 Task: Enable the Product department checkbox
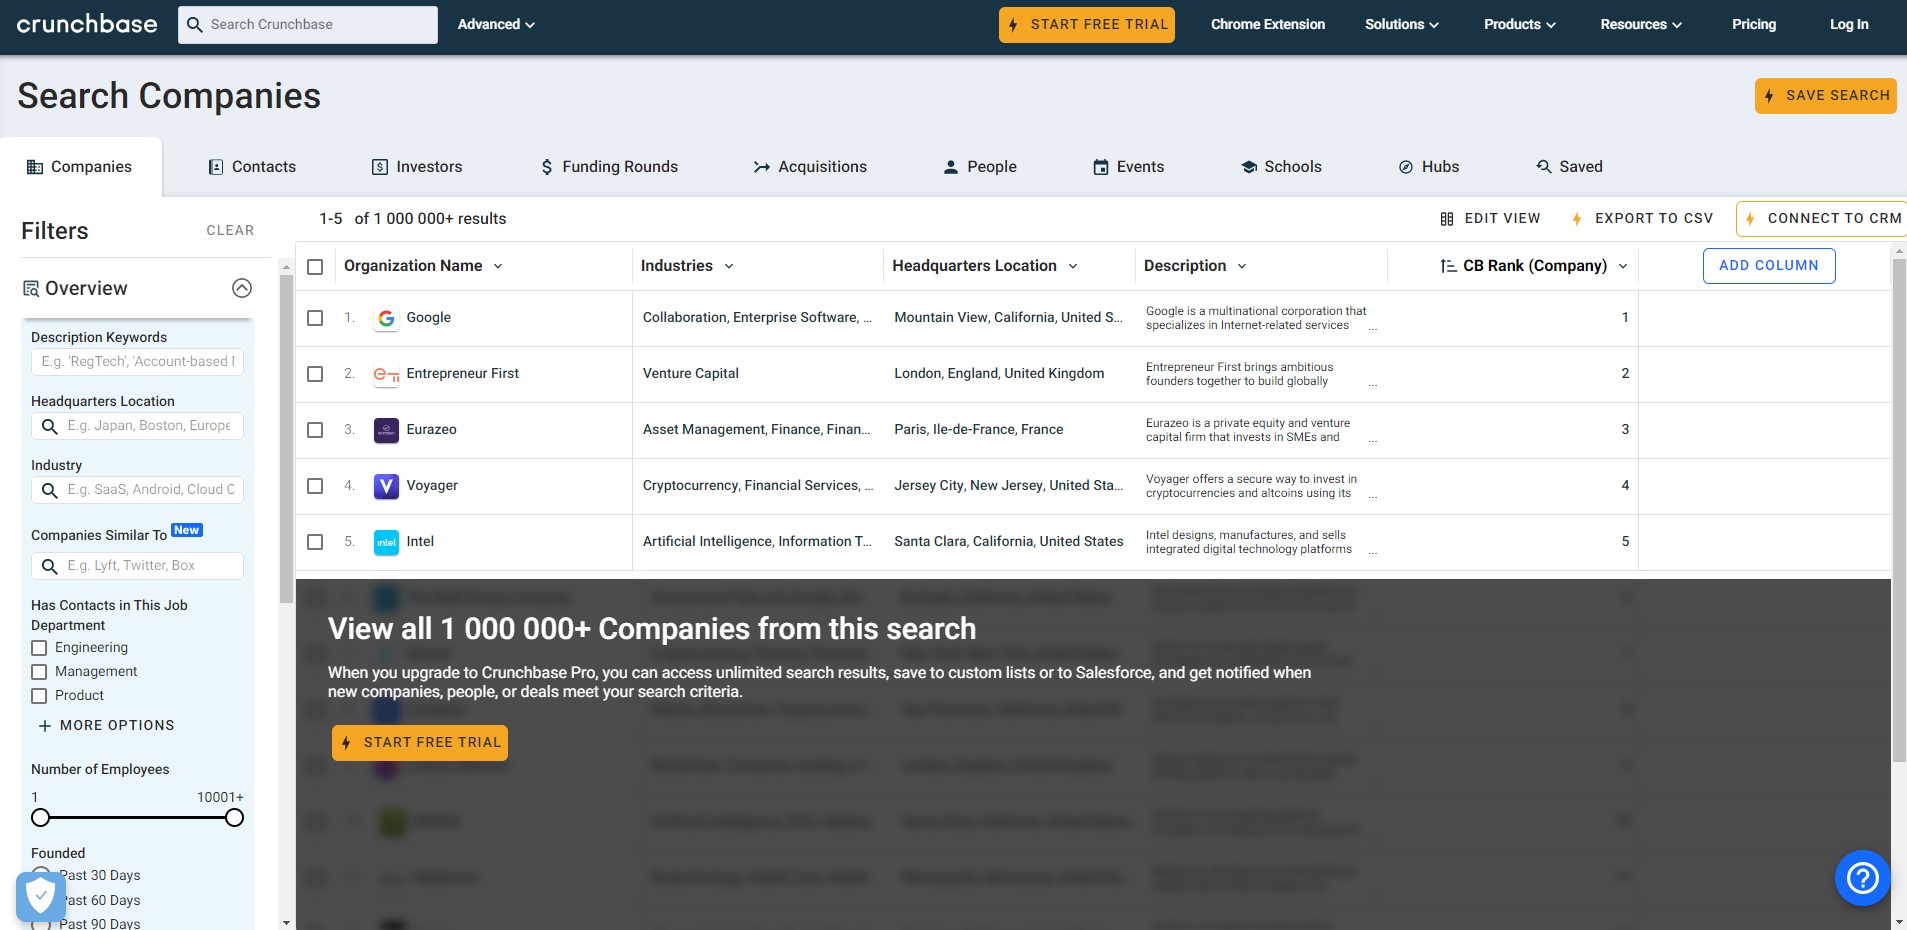39,696
